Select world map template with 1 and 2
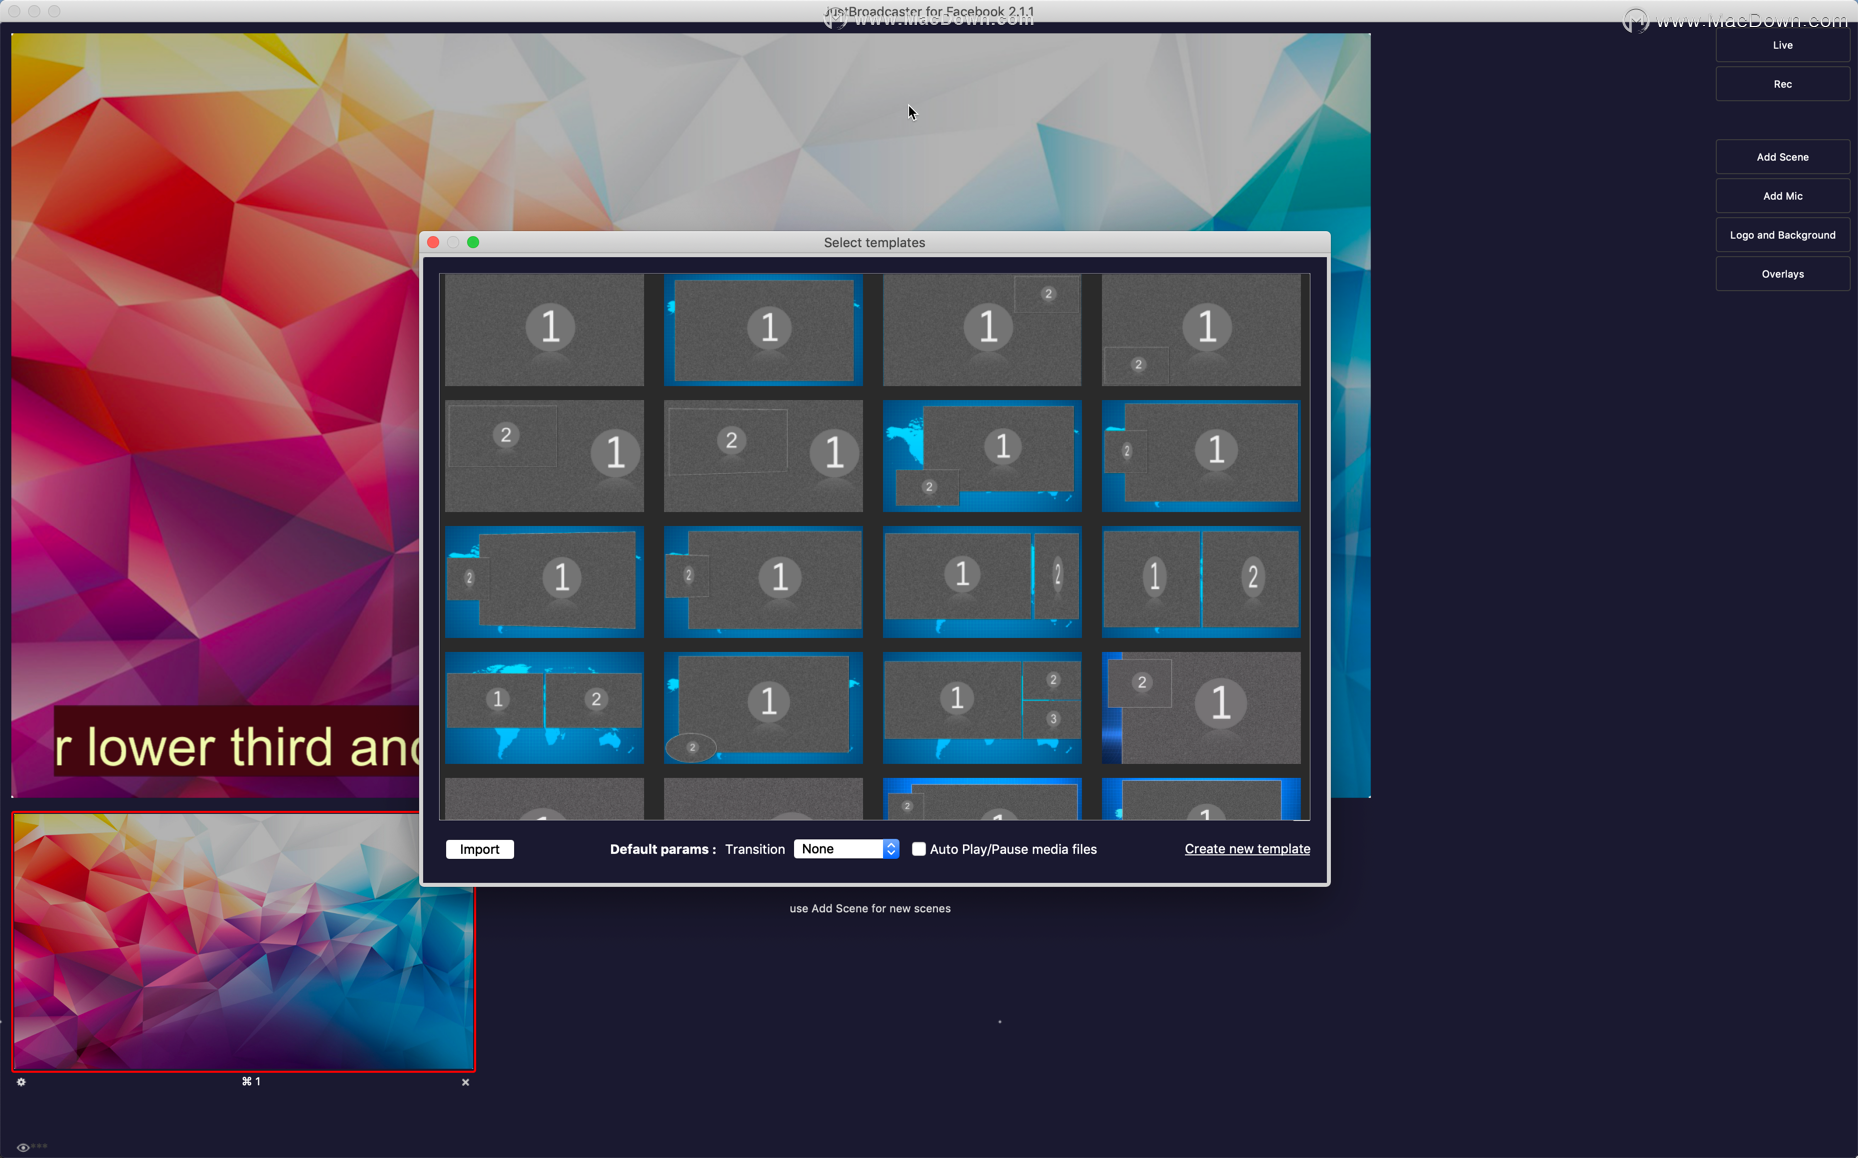 click(544, 708)
